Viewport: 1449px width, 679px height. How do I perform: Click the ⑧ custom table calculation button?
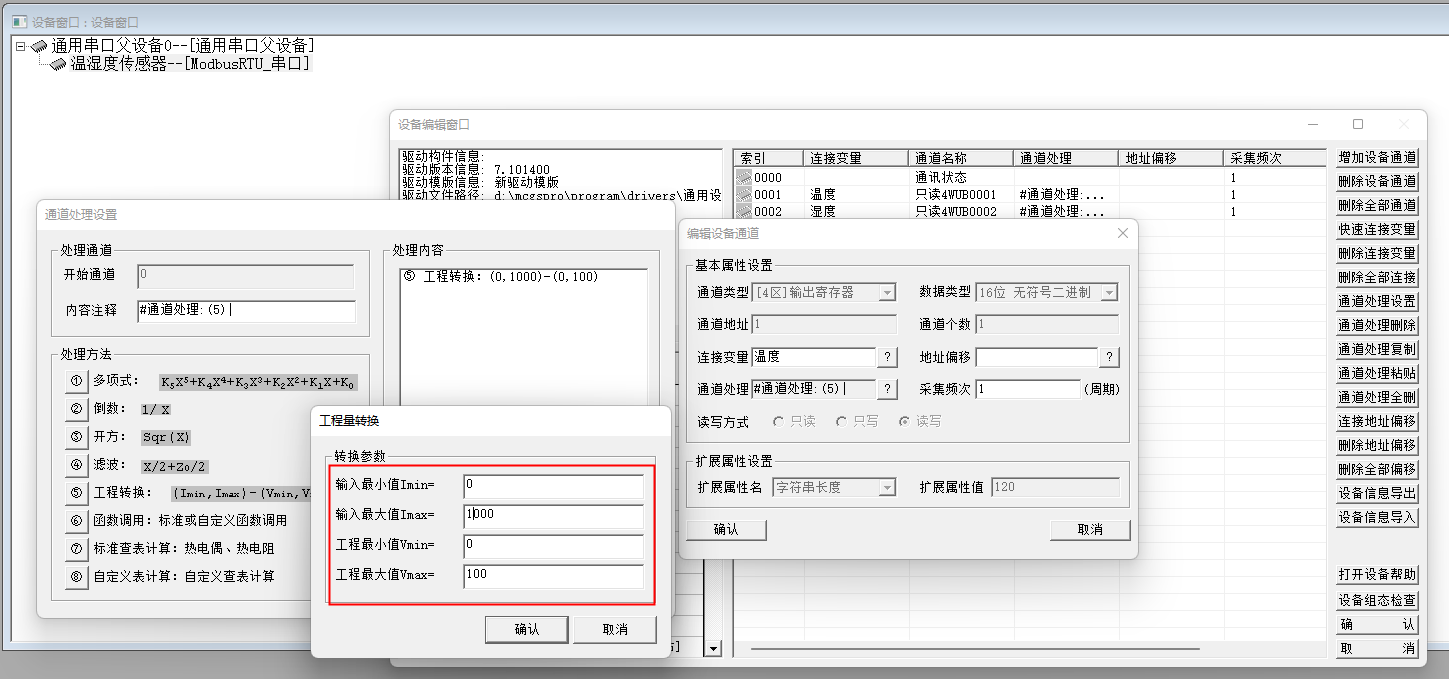[76, 577]
